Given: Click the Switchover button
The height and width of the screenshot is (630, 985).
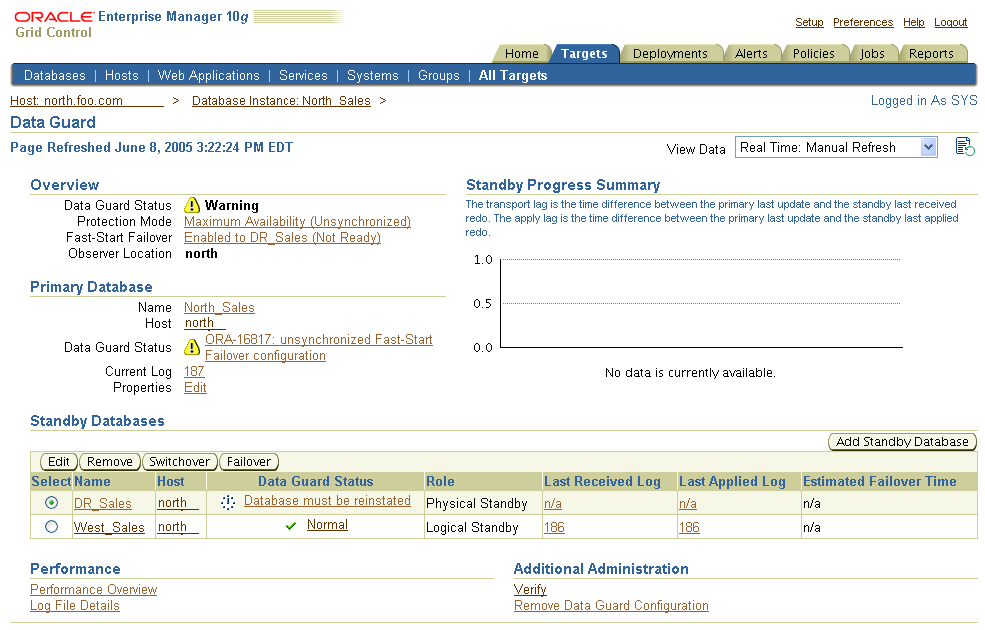Looking at the screenshot, I should [x=179, y=461].
